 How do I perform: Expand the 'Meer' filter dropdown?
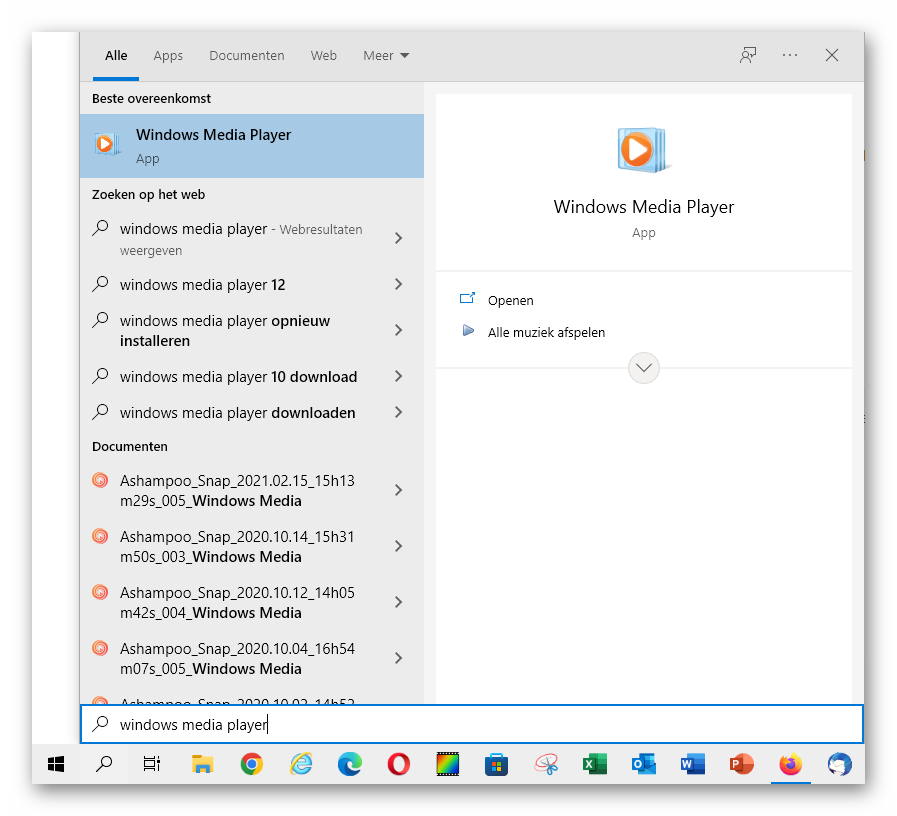386,56
